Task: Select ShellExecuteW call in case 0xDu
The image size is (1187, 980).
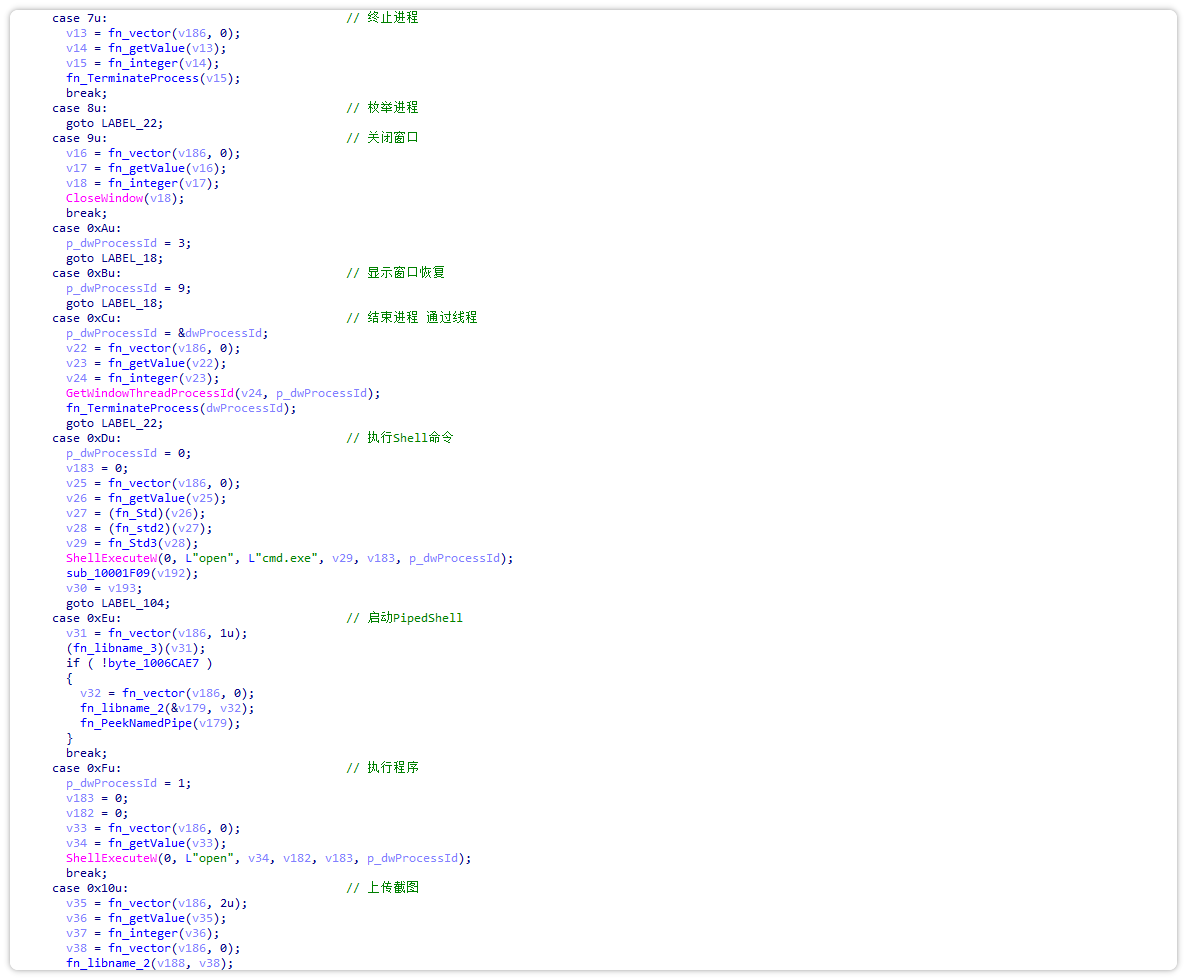Action: (x=107, y=557)
